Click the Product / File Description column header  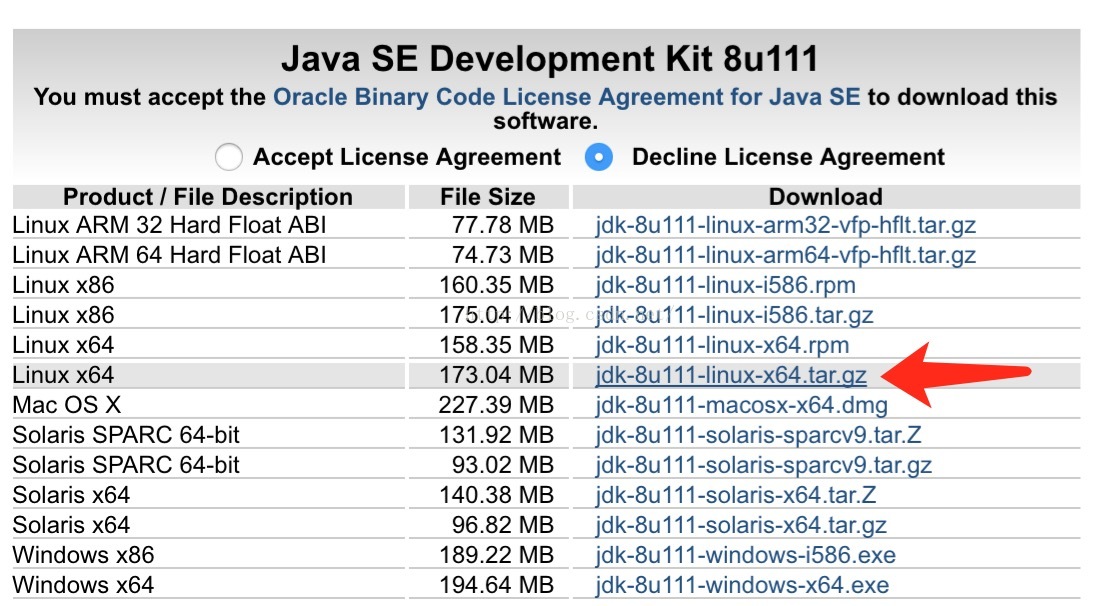point(207,197)
